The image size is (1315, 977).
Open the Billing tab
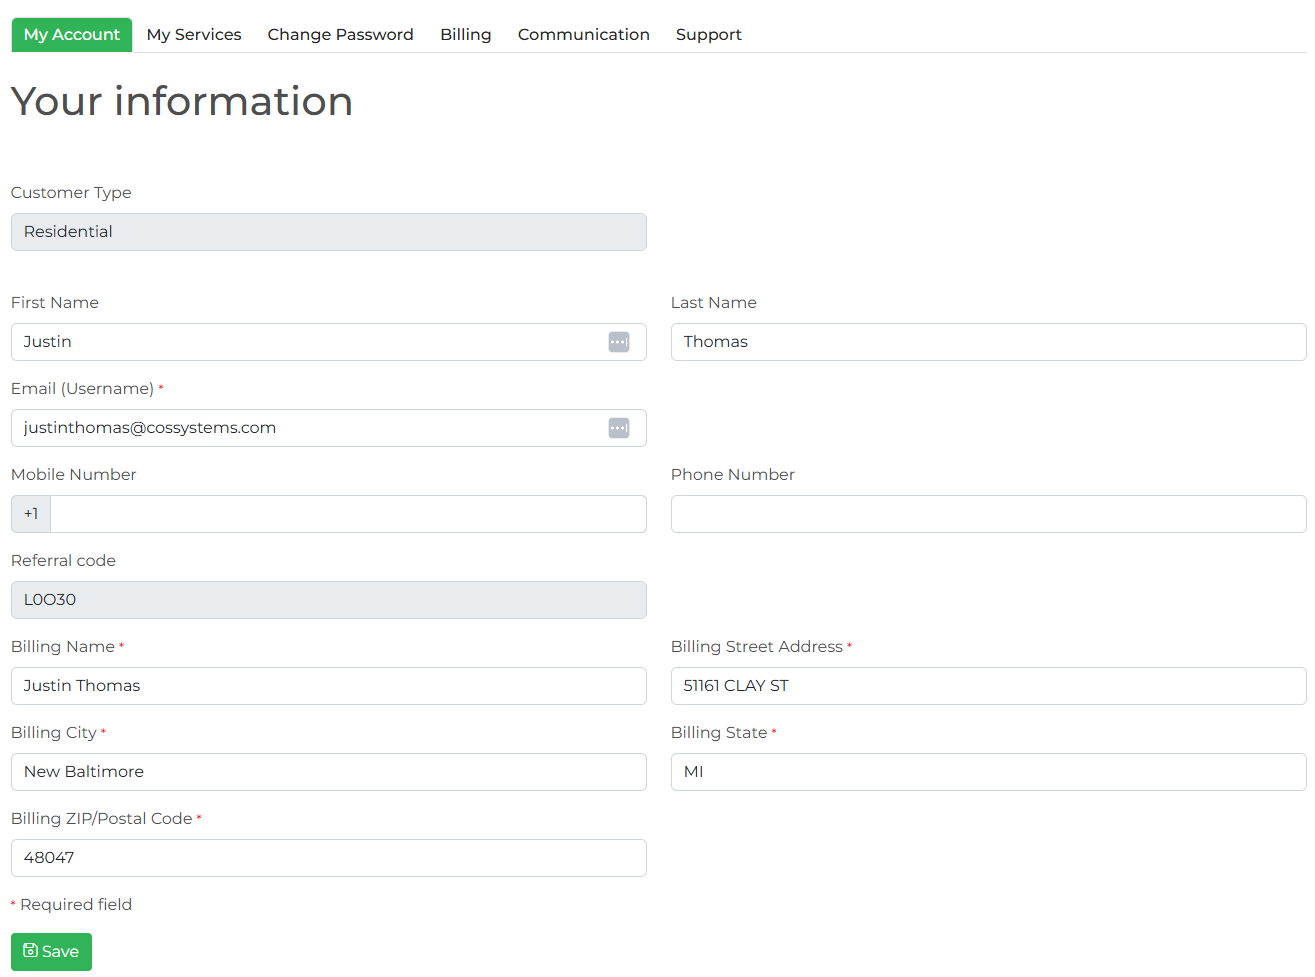pyautogui.click(x=466, y=35)
